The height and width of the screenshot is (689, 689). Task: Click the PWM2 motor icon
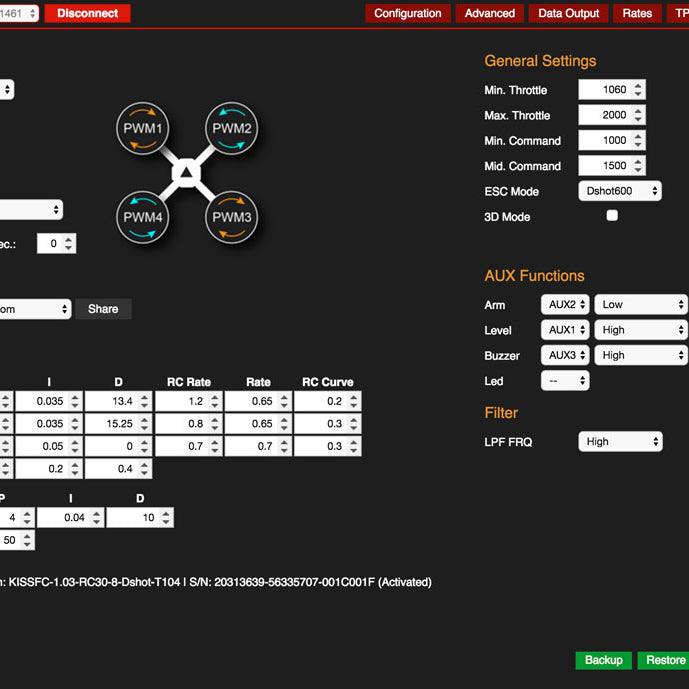(232, 130)
